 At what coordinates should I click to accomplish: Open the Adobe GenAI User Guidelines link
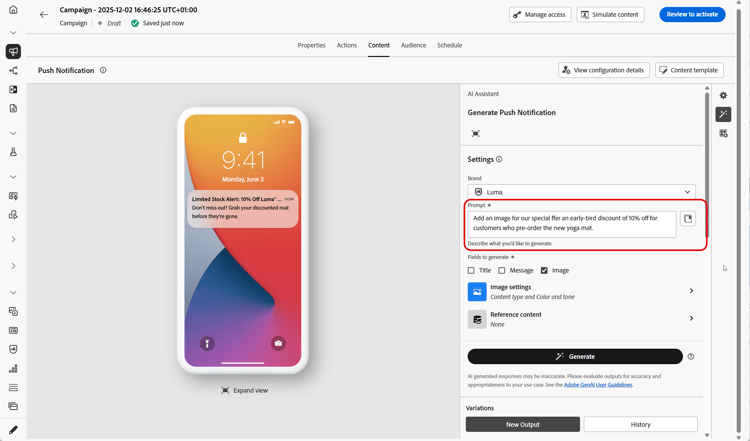[598, 385]
